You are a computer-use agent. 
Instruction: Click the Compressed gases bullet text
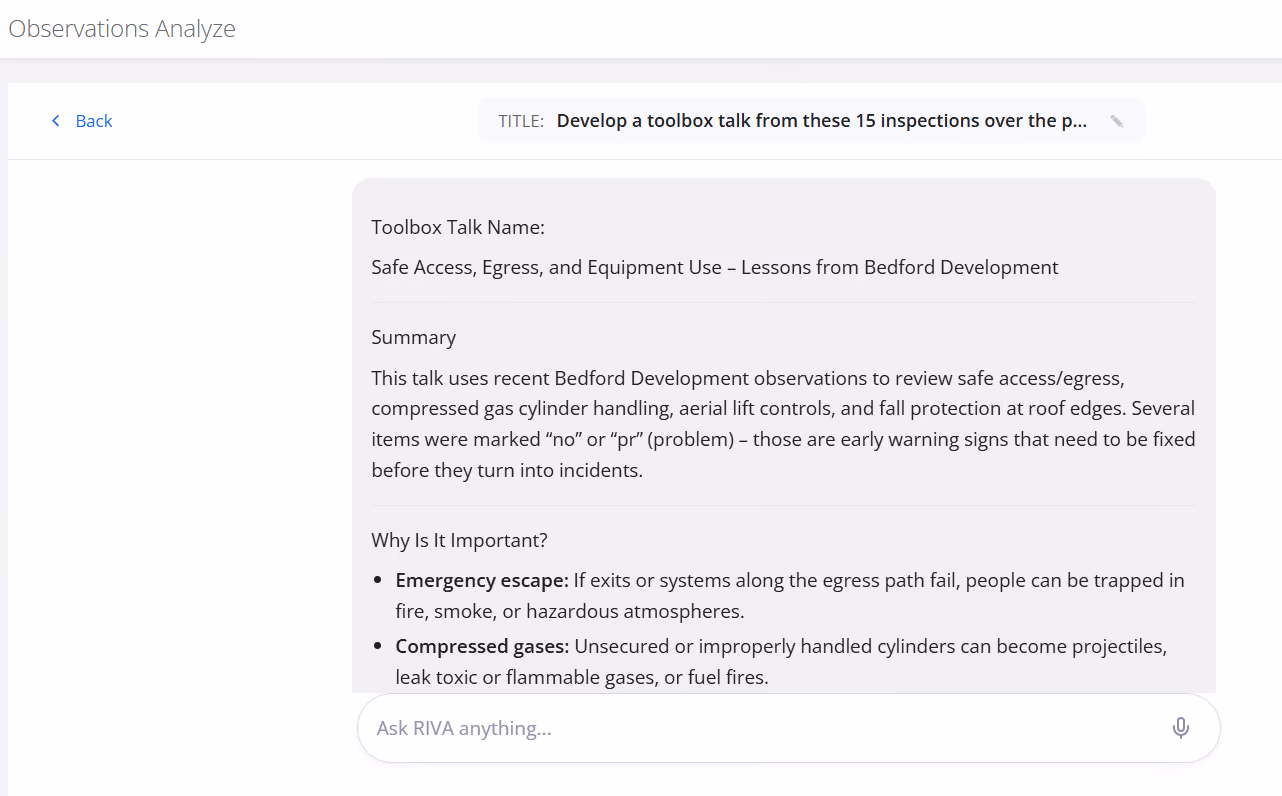[781, 662]
